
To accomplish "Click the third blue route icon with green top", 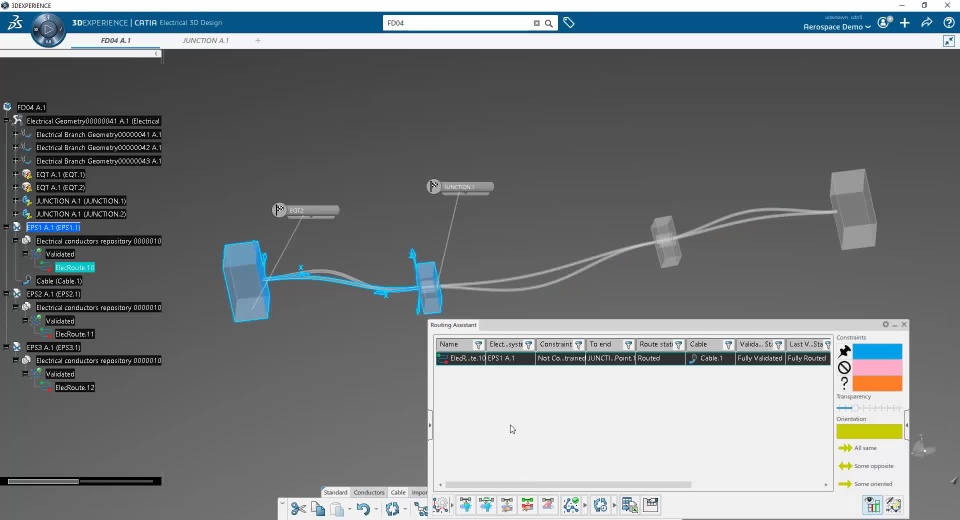I will click(486, 505).
